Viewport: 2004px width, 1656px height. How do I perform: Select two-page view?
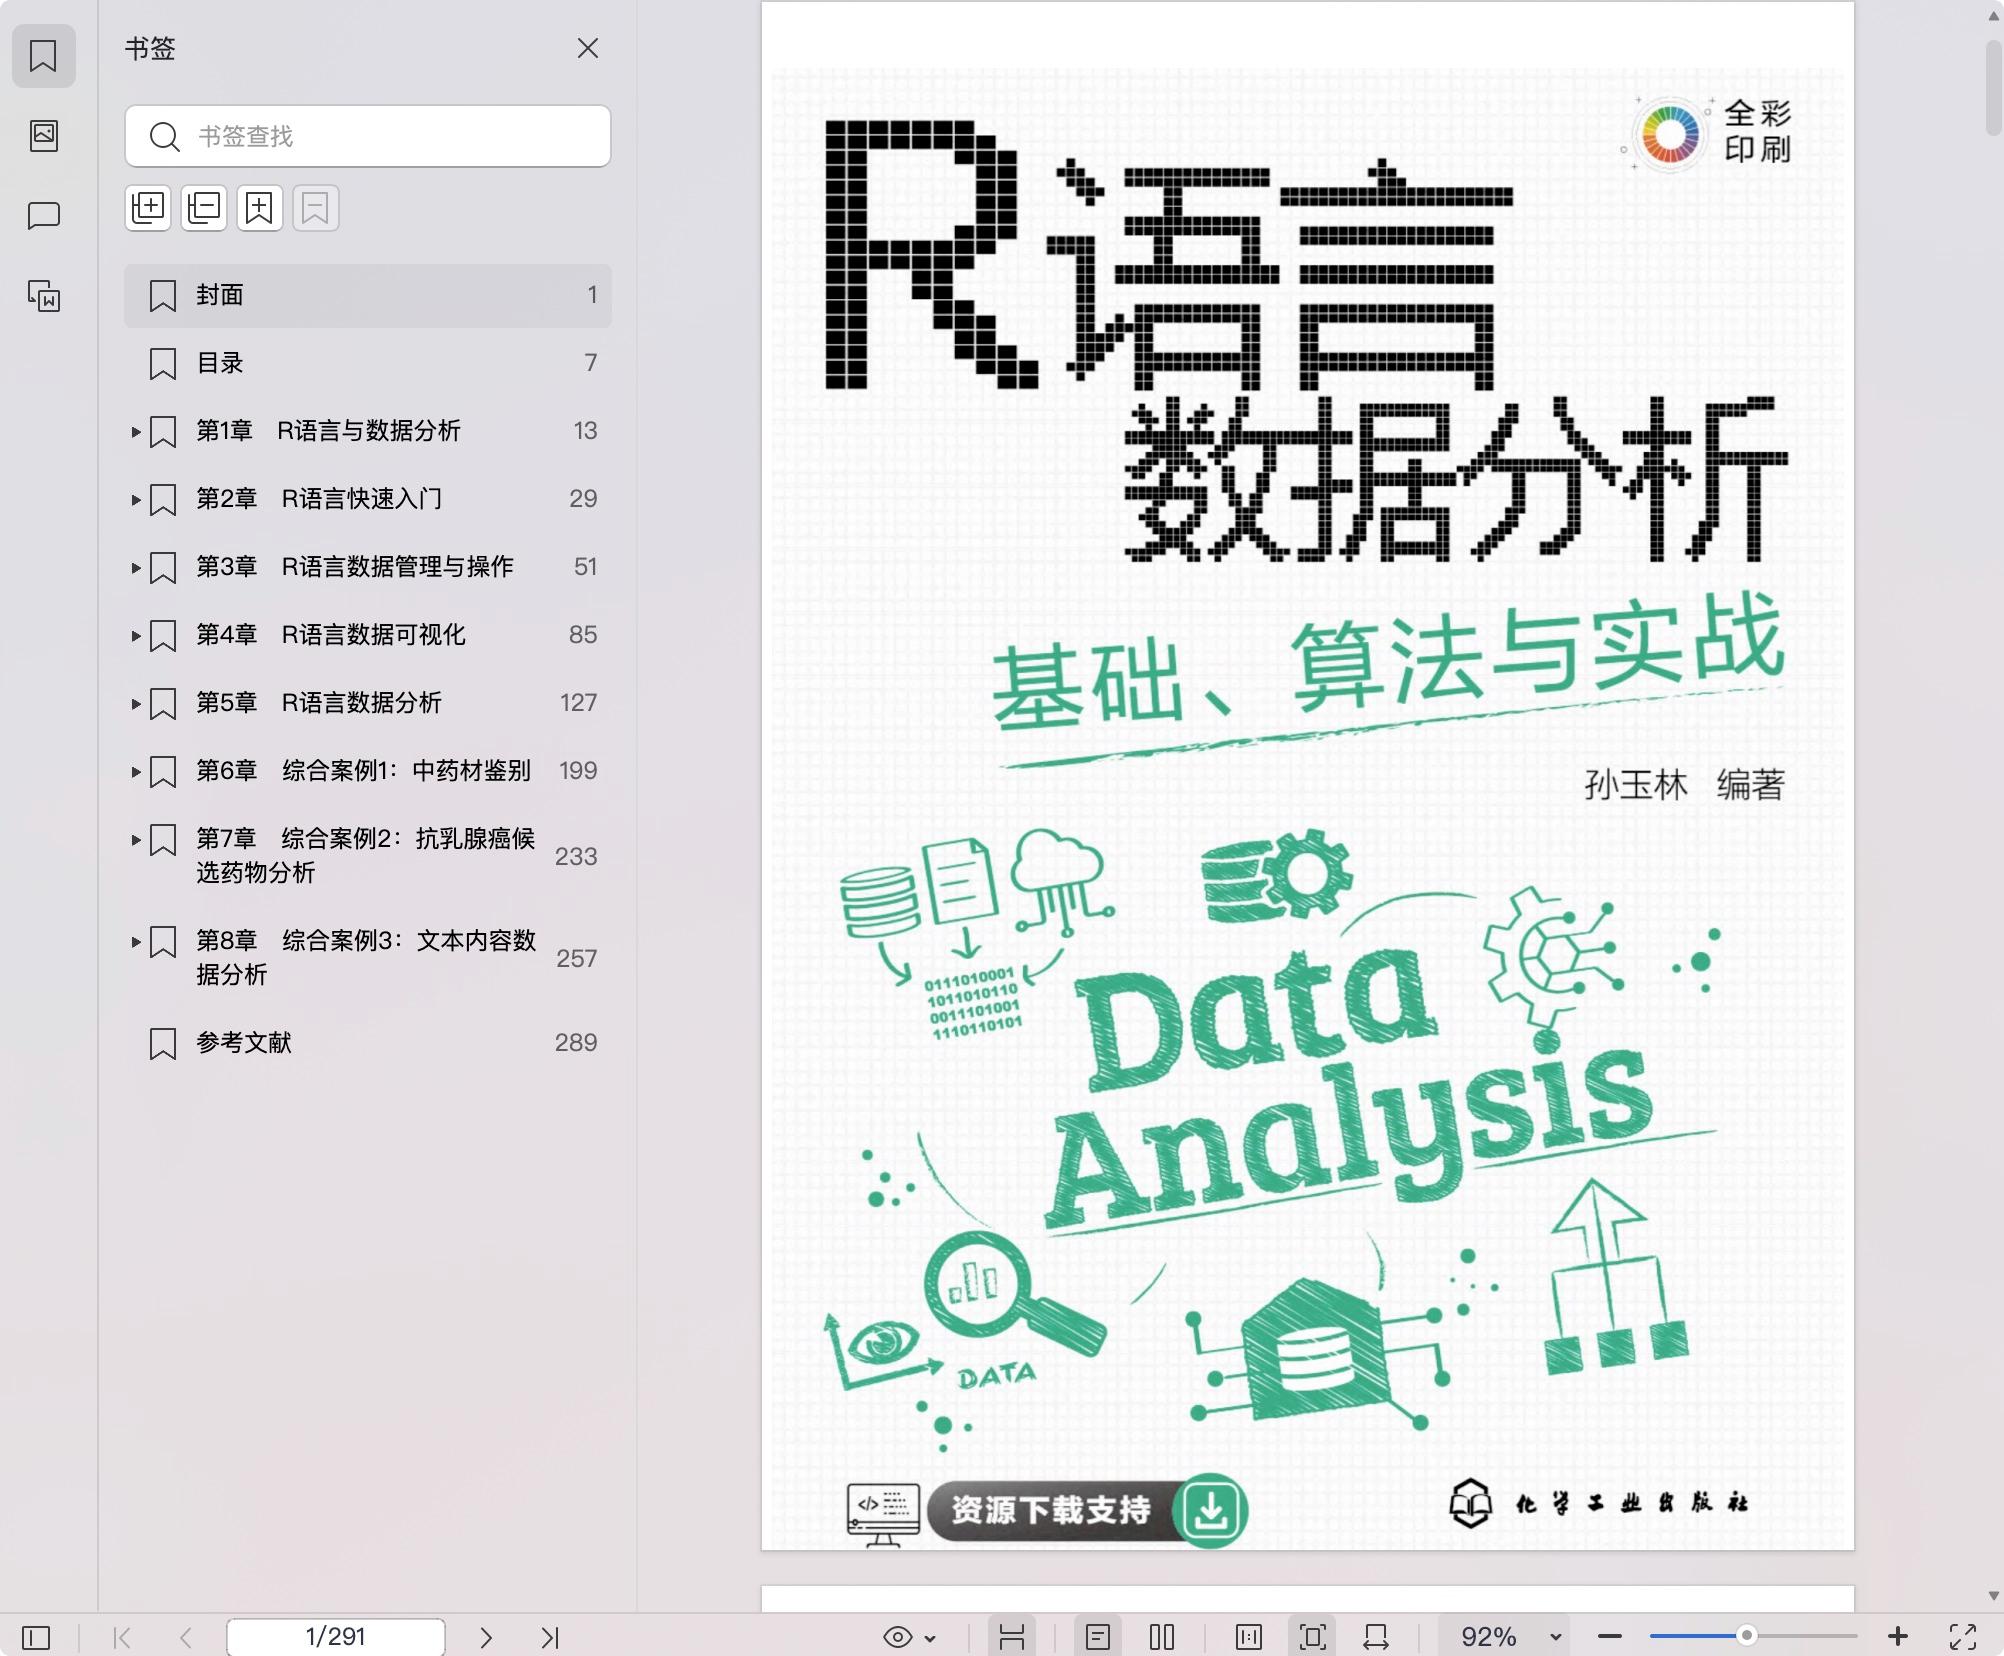tap(1162, 1637)
